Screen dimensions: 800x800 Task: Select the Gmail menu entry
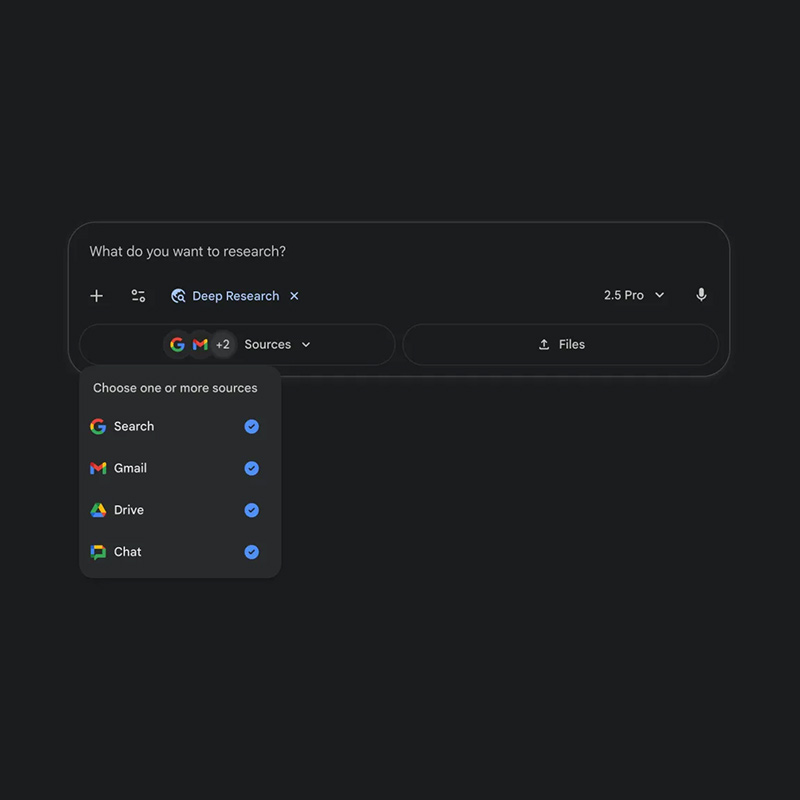180,468
